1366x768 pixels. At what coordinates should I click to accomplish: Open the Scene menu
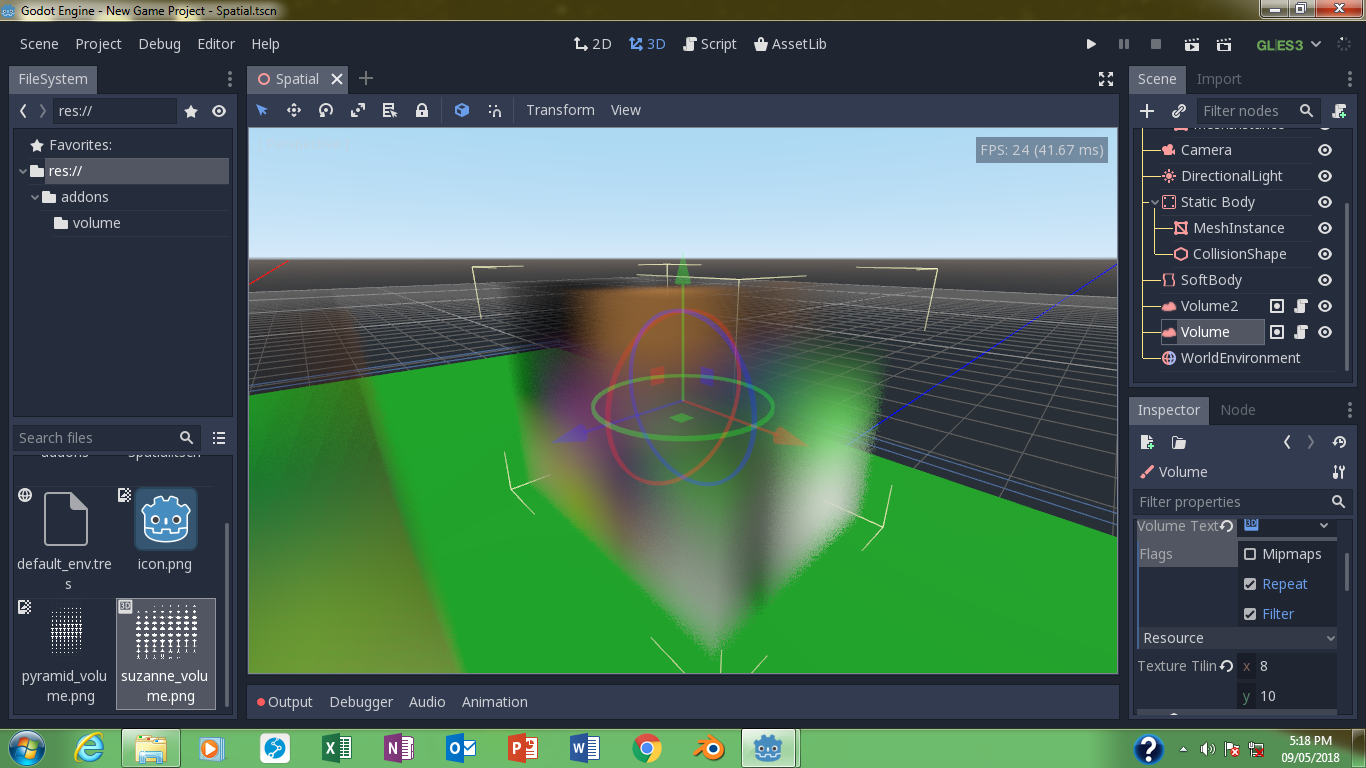39,44
